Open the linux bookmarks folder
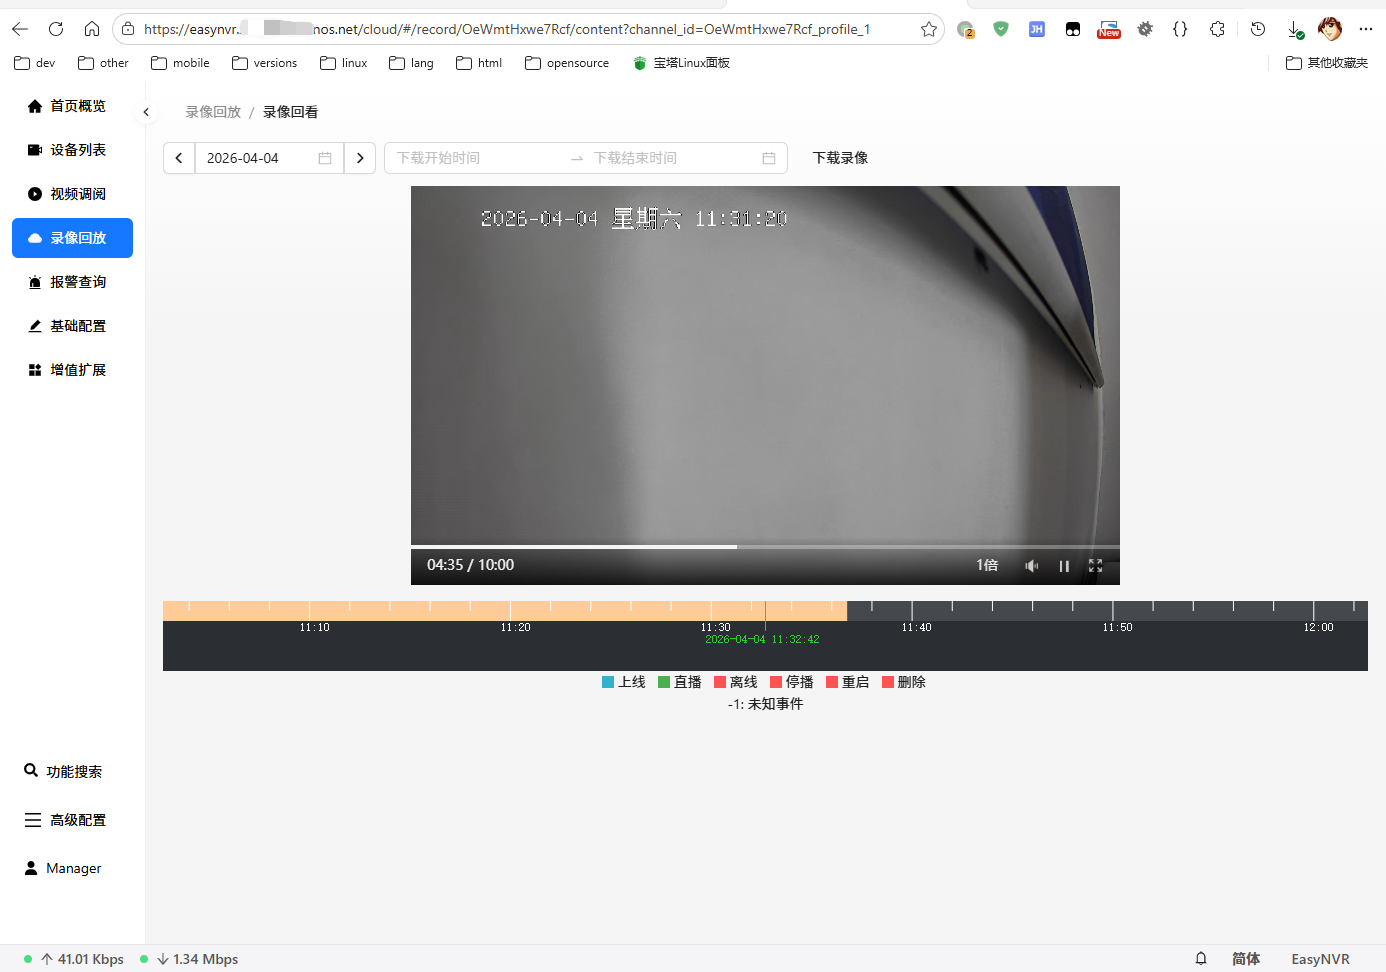The image size is (1386, 972). pyautogui.click(x=344, y=63)
